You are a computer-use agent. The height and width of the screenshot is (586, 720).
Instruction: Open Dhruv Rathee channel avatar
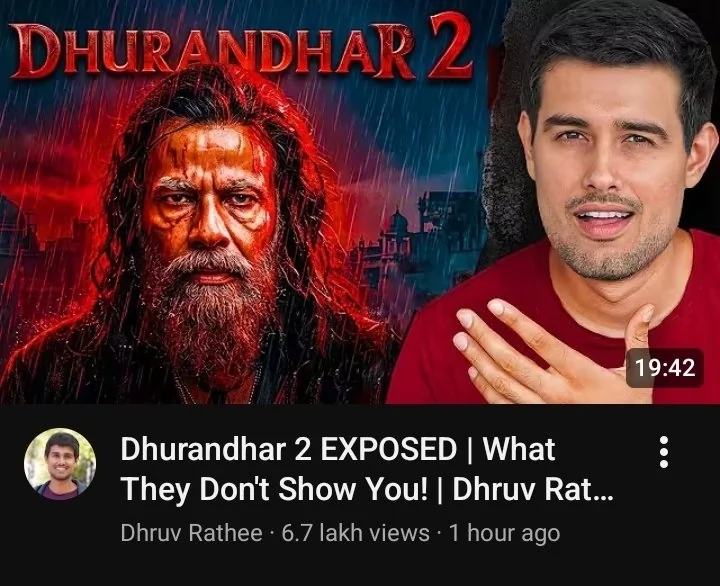tap(60, 464)
